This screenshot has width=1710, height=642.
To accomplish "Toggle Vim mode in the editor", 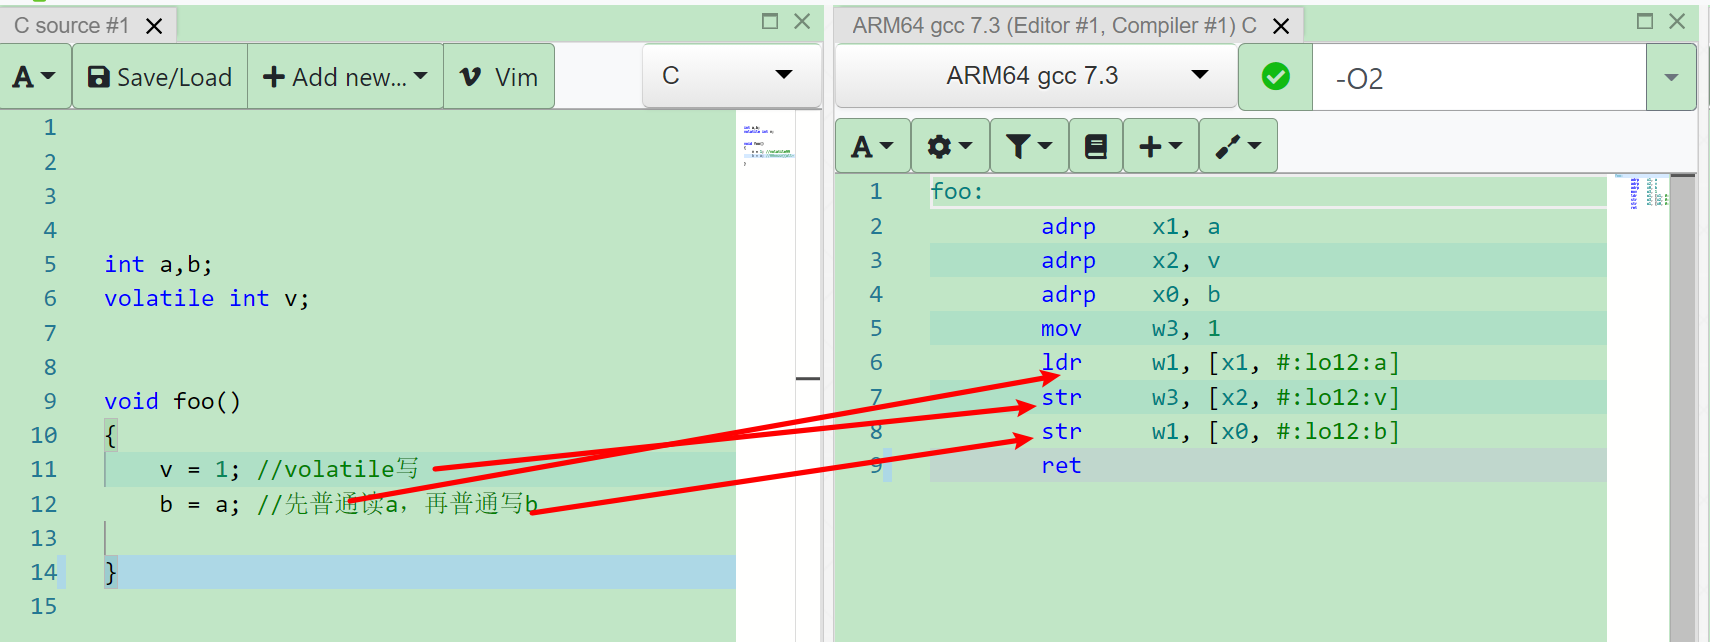I will click(x=499, y=77).
